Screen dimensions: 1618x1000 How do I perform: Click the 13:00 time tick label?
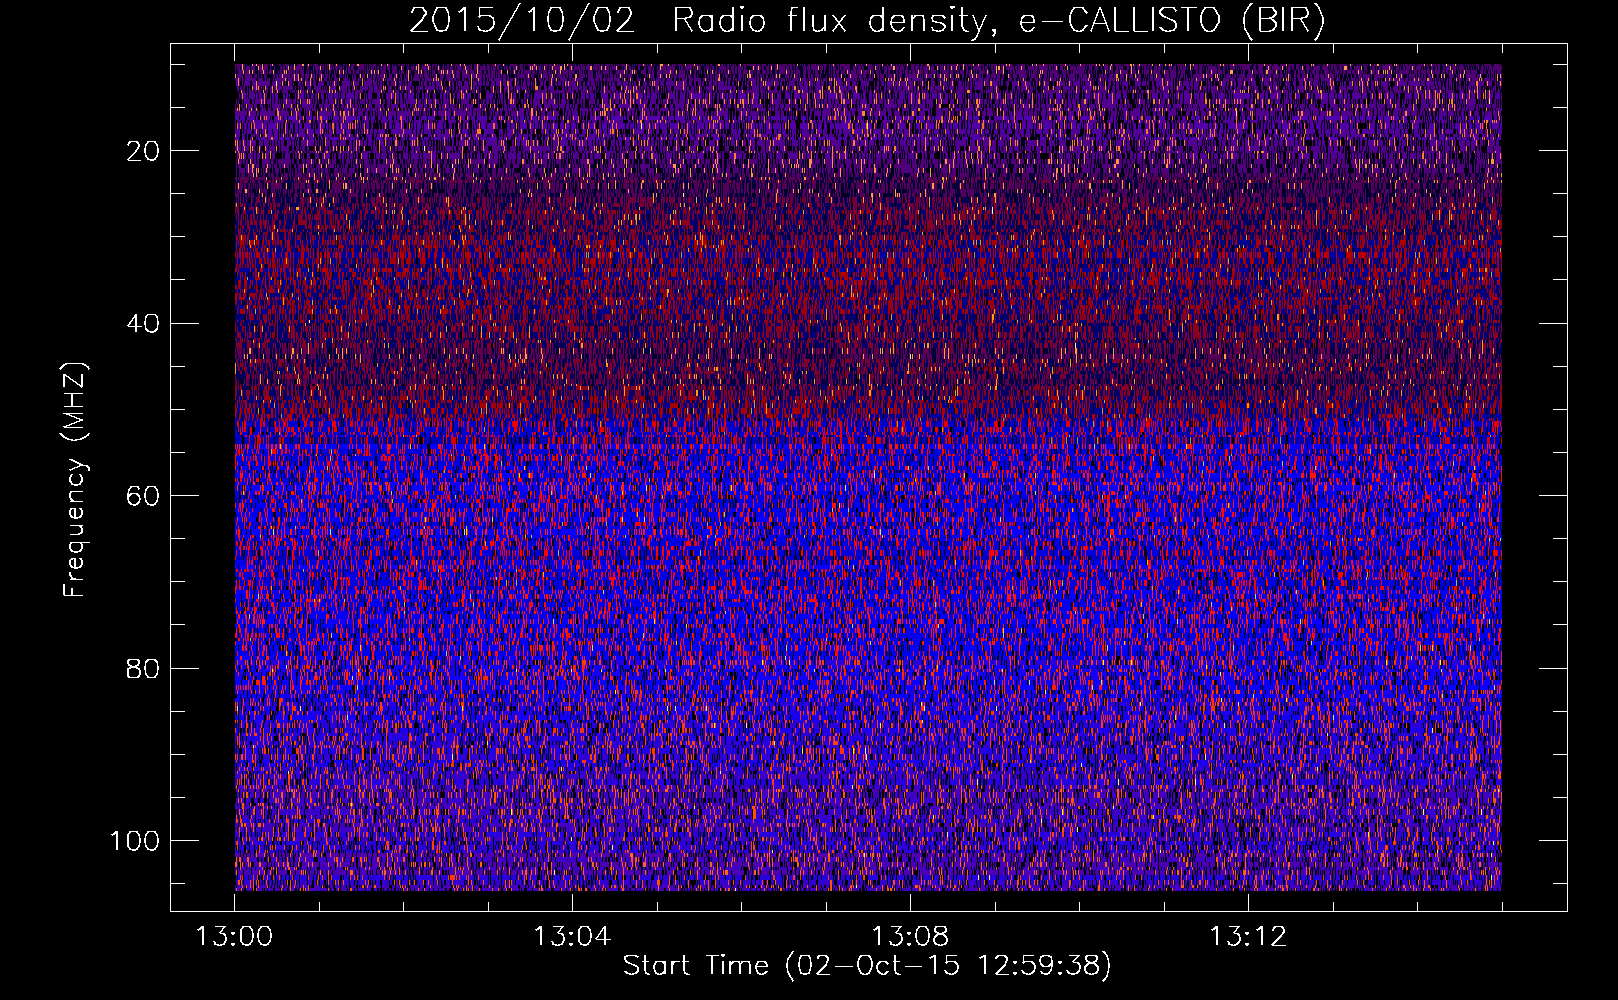coord(234,937)
